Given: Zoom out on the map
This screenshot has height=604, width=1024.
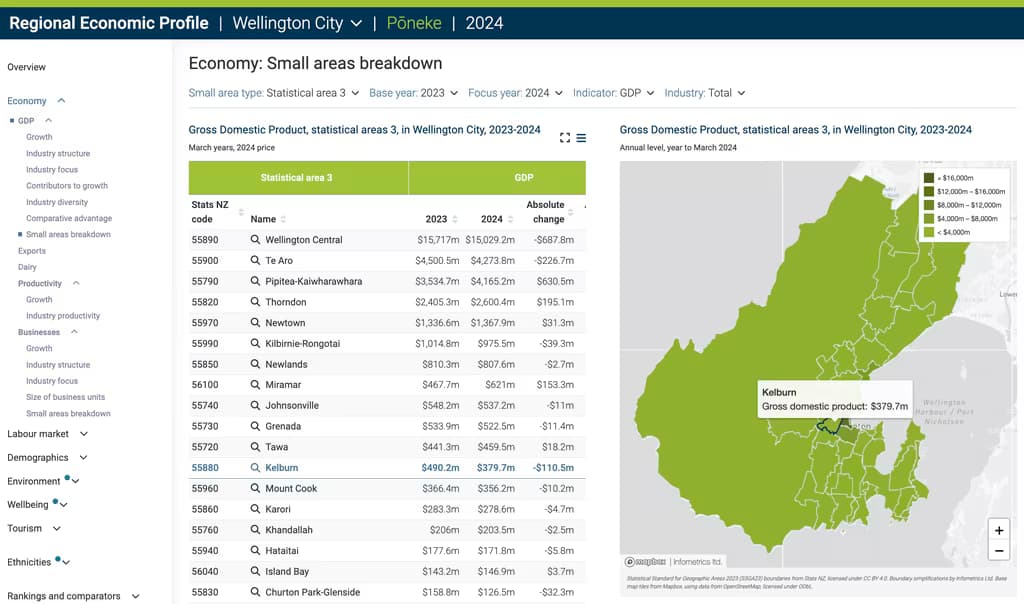Looking at the screenshot, I should 997,551.
